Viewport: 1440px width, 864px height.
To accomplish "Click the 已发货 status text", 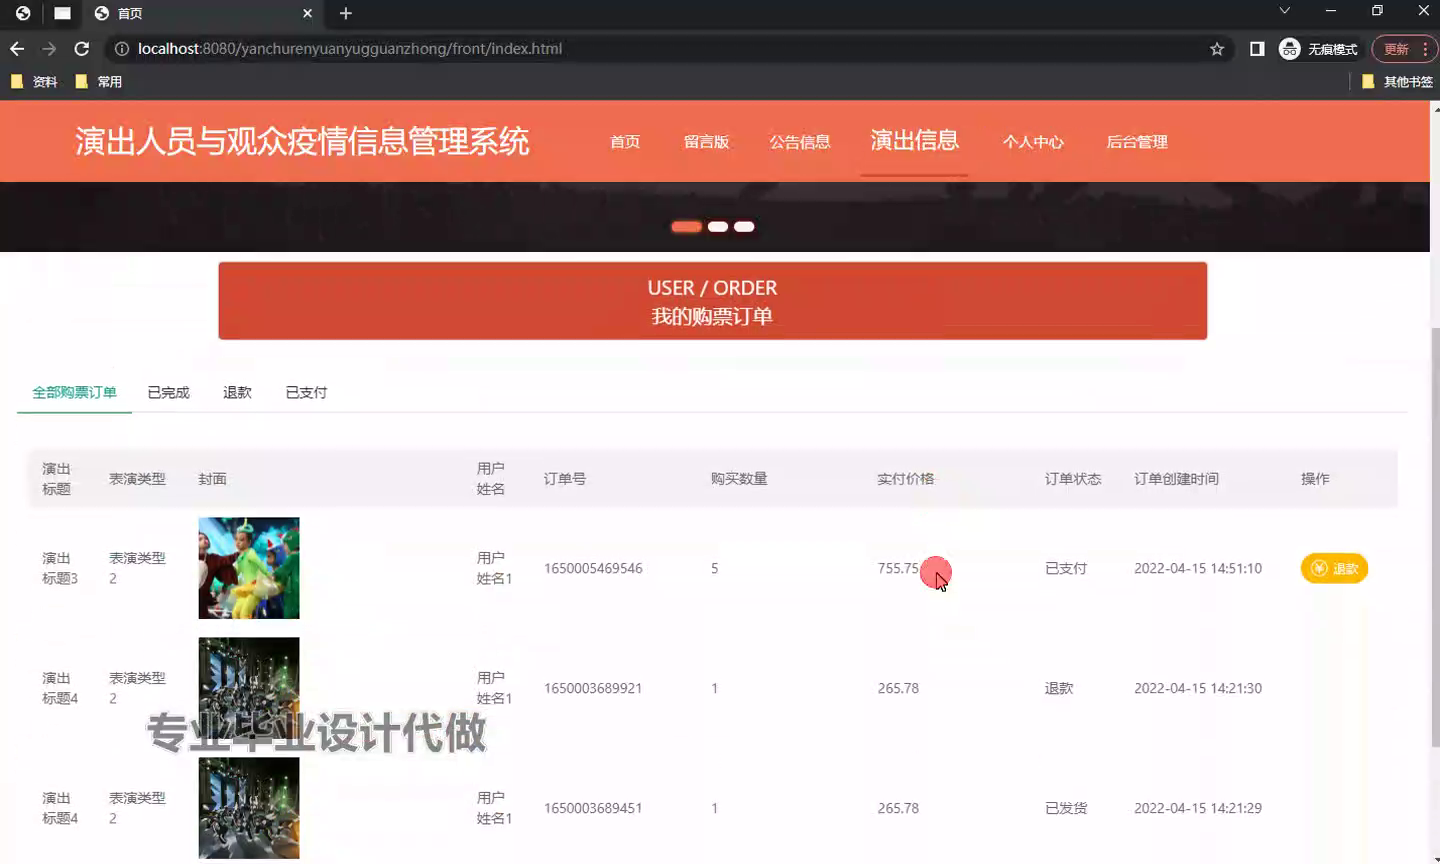I will pyautogui.click(x=1066, y=809).
